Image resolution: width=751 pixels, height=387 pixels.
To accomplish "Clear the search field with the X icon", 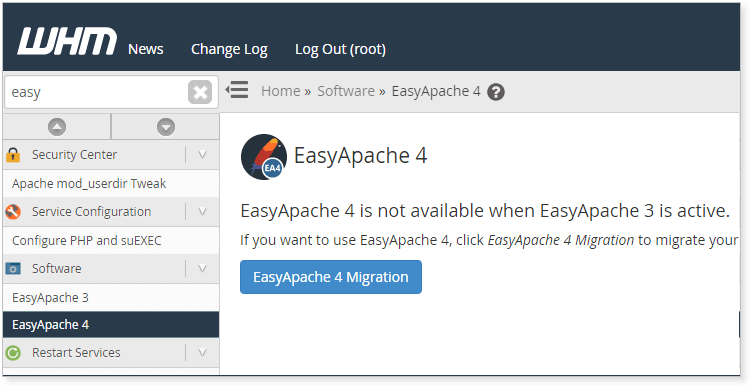I will [200, 92].
